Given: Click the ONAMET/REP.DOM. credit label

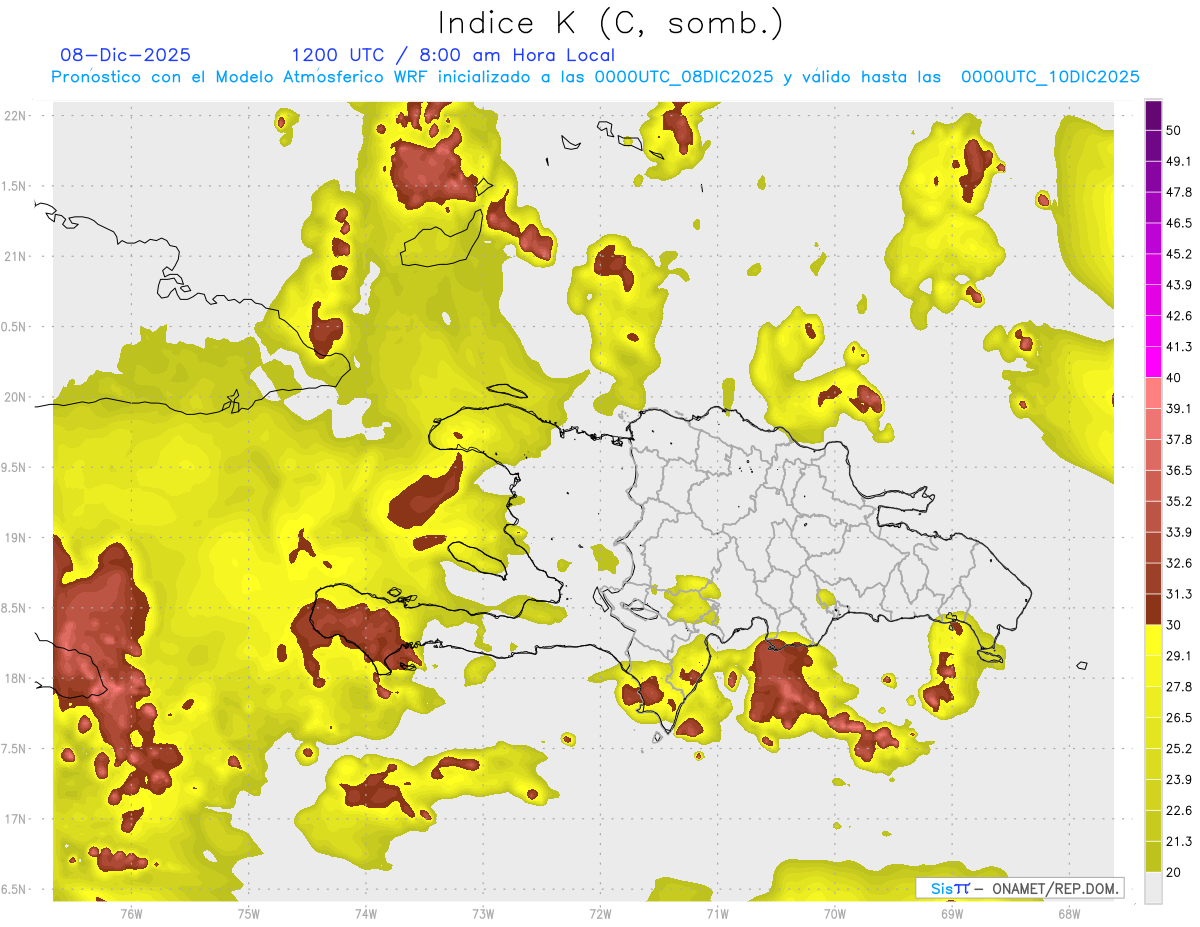Looking at the screenshot, I should pyautogui.click(x=1054, y=888).
